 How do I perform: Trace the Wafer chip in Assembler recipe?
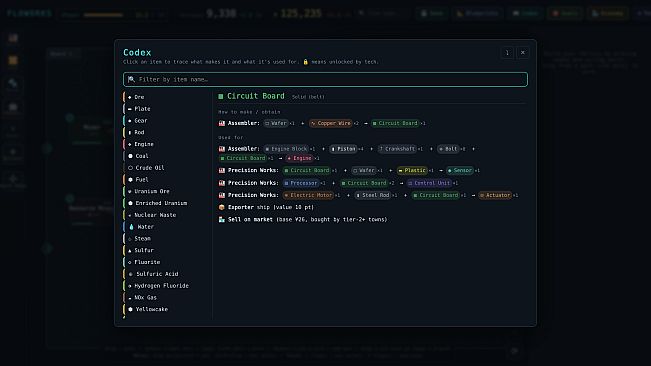click(276, 123)
